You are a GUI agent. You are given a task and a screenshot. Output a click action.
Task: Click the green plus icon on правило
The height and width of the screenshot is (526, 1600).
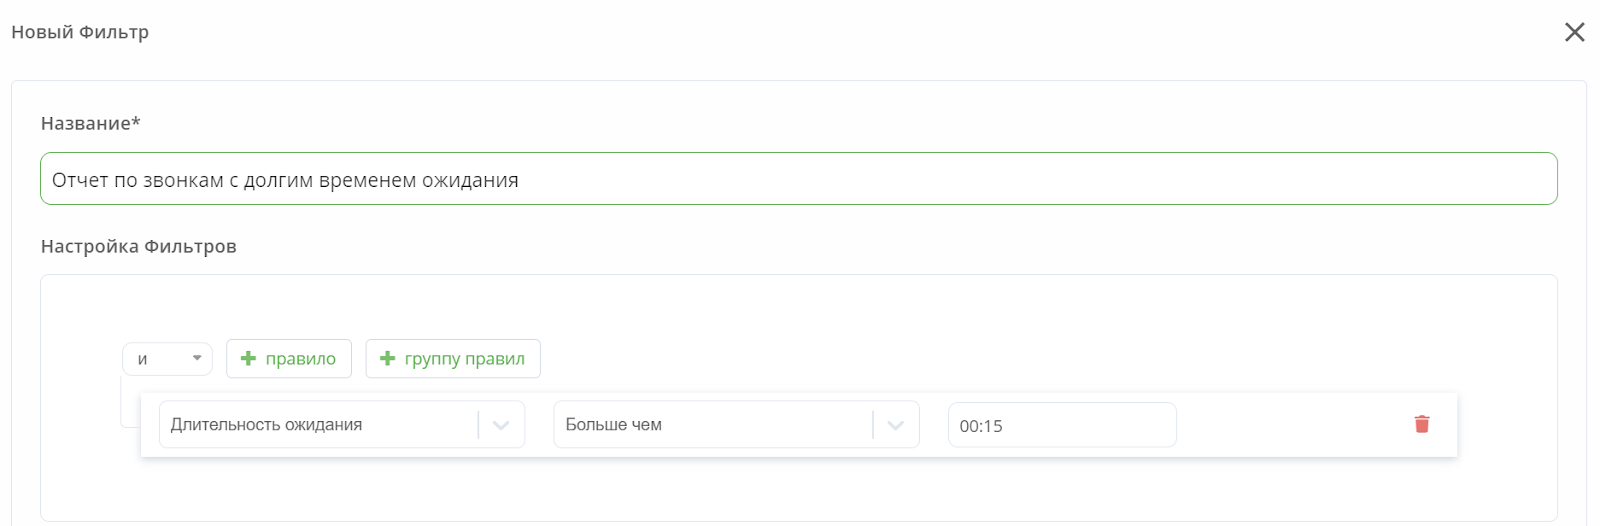[249, 358]
